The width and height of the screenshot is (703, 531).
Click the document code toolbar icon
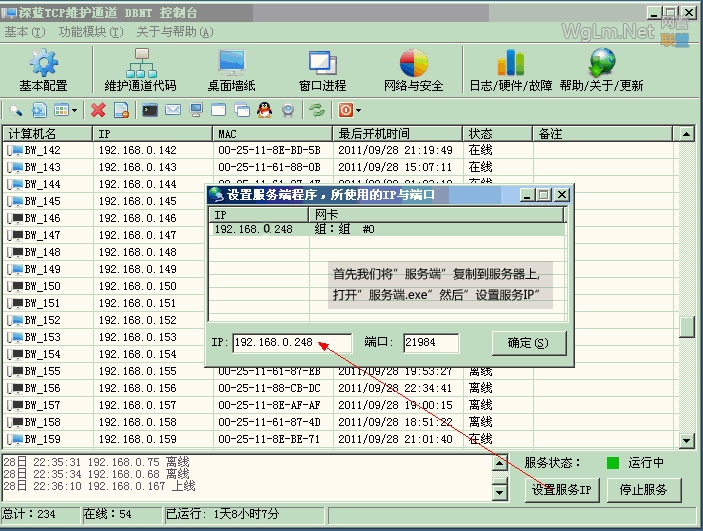click(x=39, y=110)
